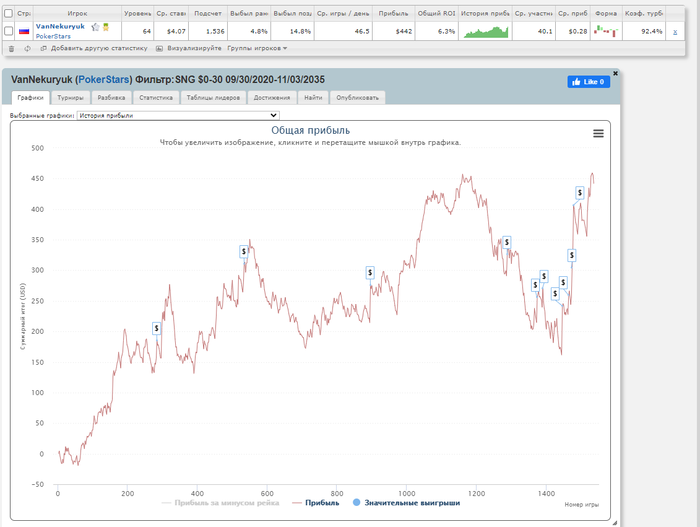Toggle the Прибыль за минусом рейка legend series

[x=221, y=503]
